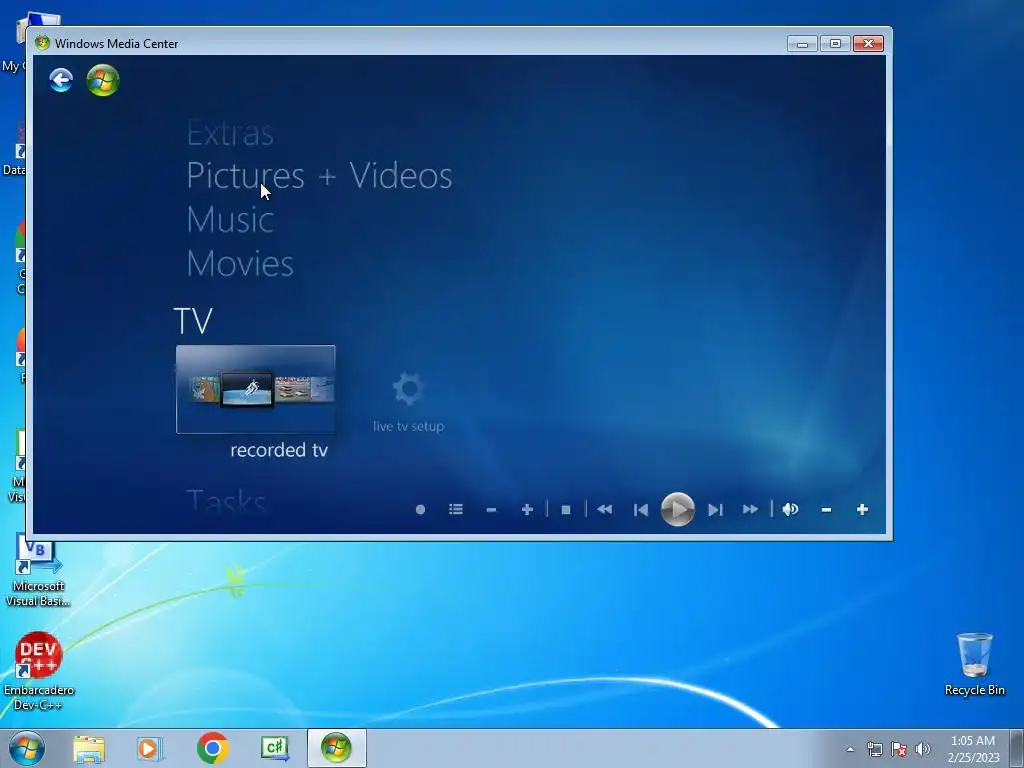Image resolution: width=1024 pixels, height=768 pixels.
Task: Open live tv setup gear tile
Action: pyautogui.click(x=409, y=402)
